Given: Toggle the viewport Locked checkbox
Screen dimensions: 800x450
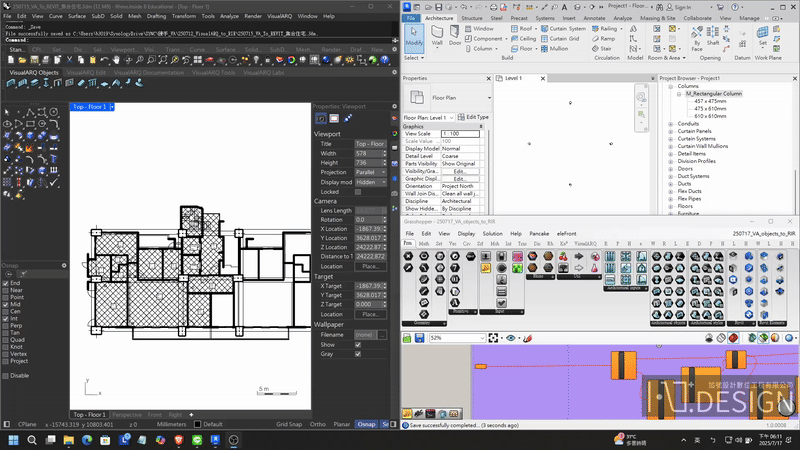Looking at the screenshot, I should click(358, 192).
